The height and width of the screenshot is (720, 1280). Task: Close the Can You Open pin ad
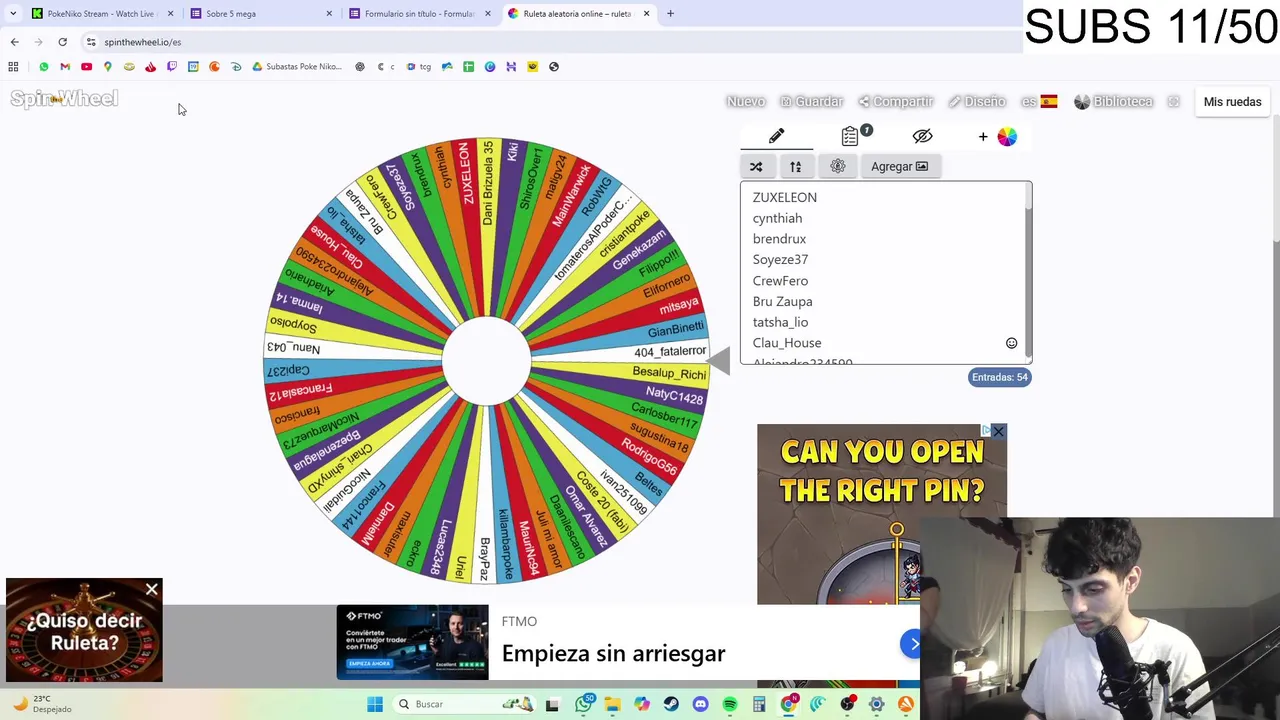[998, 432]
